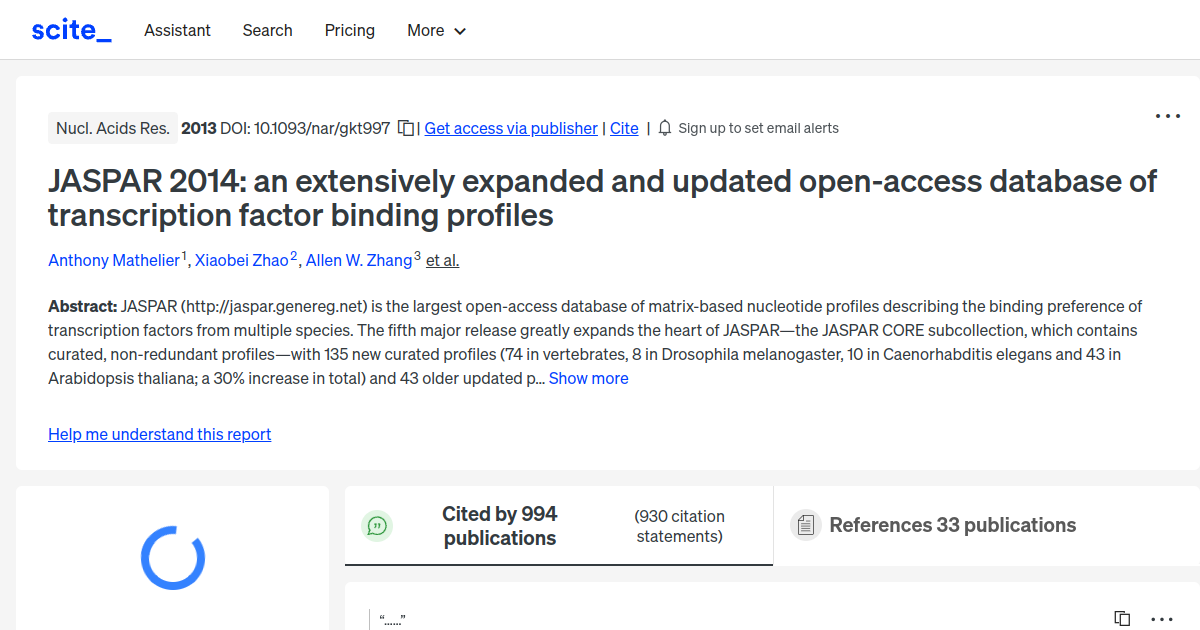This screenshot has width=1200, height=630.
Task: Open the citation card ellipsis menu
Action: [x=1160, y=618]
